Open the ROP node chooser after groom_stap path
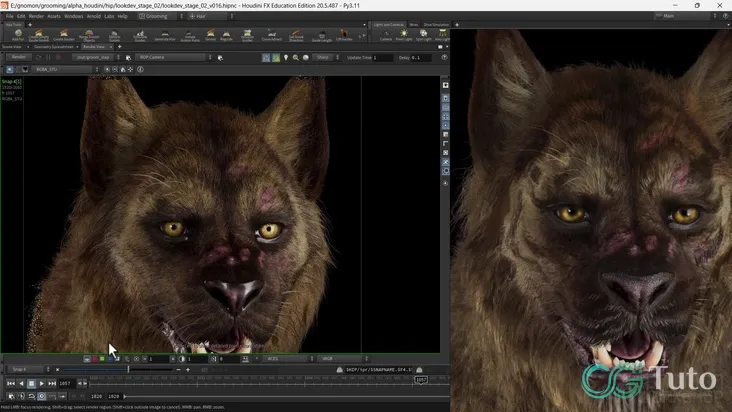Screen dimensions: 732x412 point(128,57)
